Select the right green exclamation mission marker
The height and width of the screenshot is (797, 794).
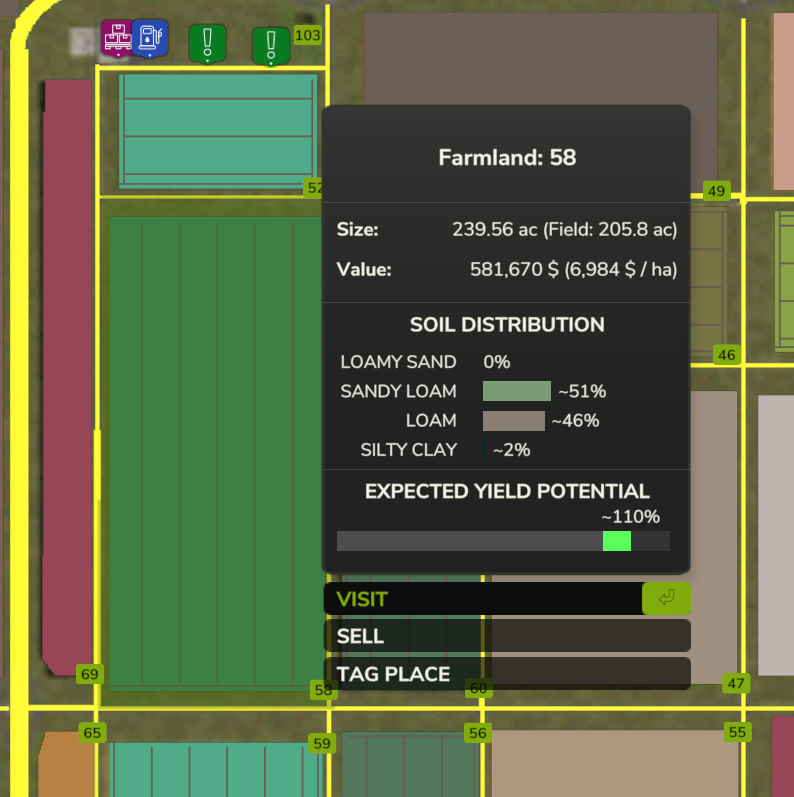[x=271, y=47]
